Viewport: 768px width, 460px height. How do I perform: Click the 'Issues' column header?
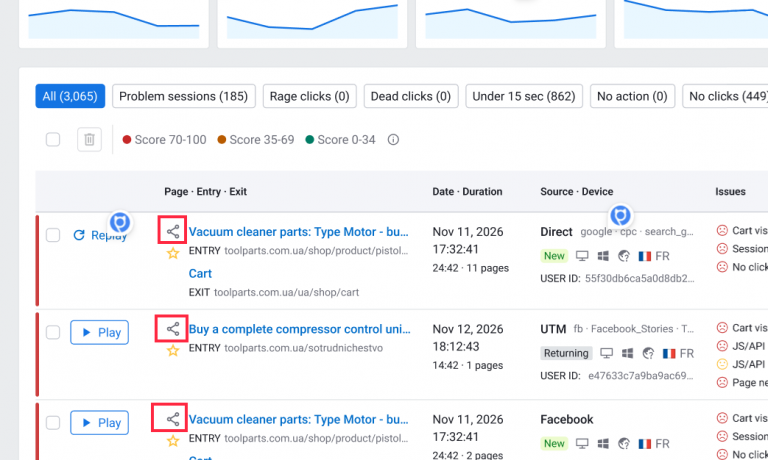(730, 192)
